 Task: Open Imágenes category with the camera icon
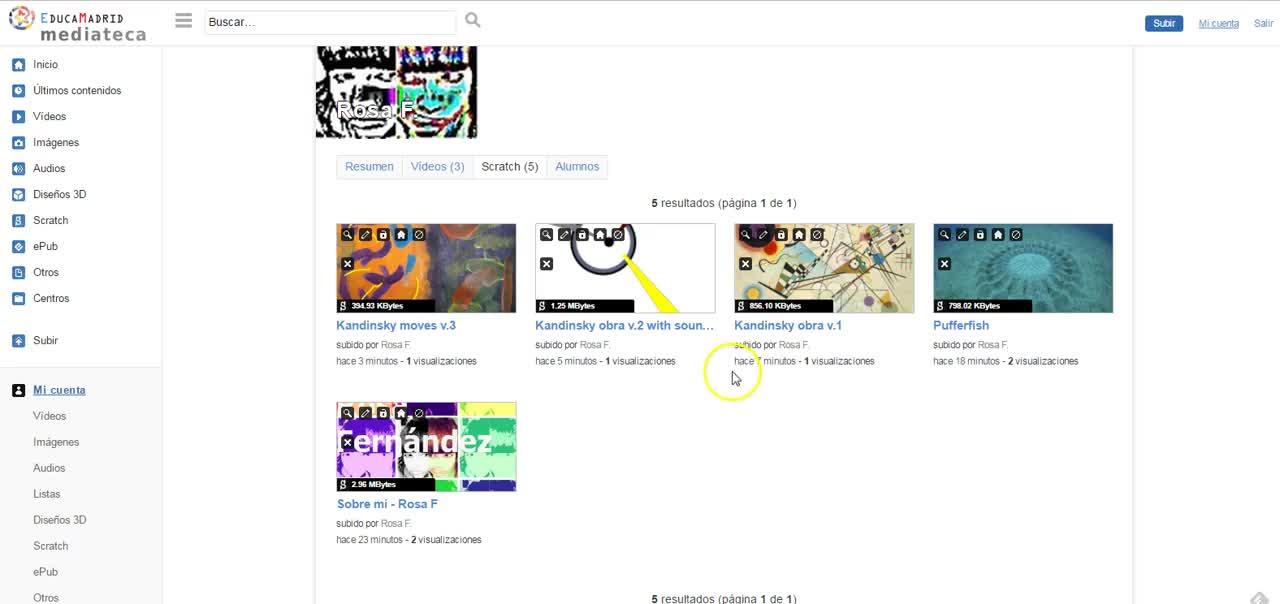(55, 142)
